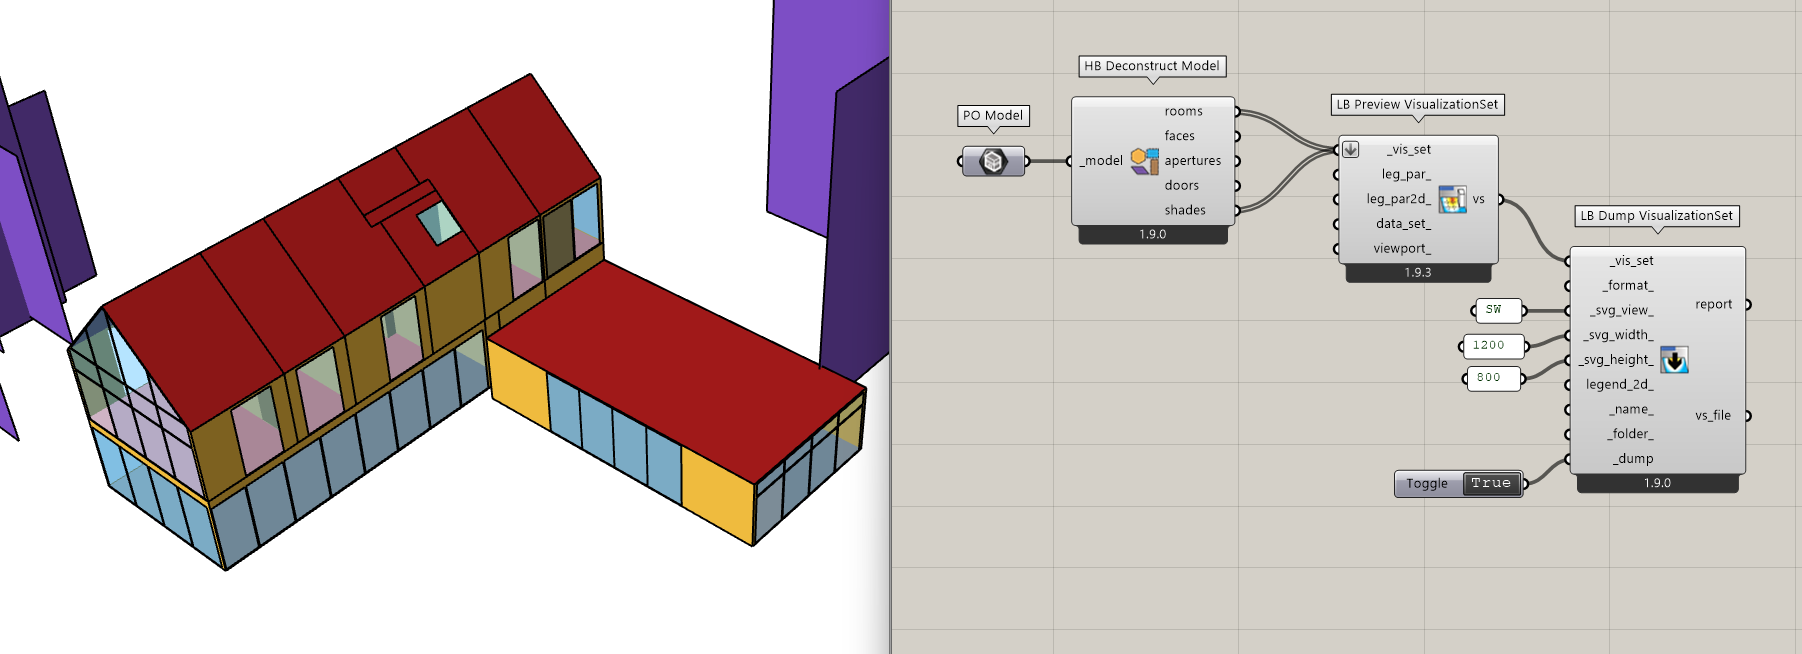
Task: Click the HB Deconstruct Model component icon
Action: (1144, 161)
